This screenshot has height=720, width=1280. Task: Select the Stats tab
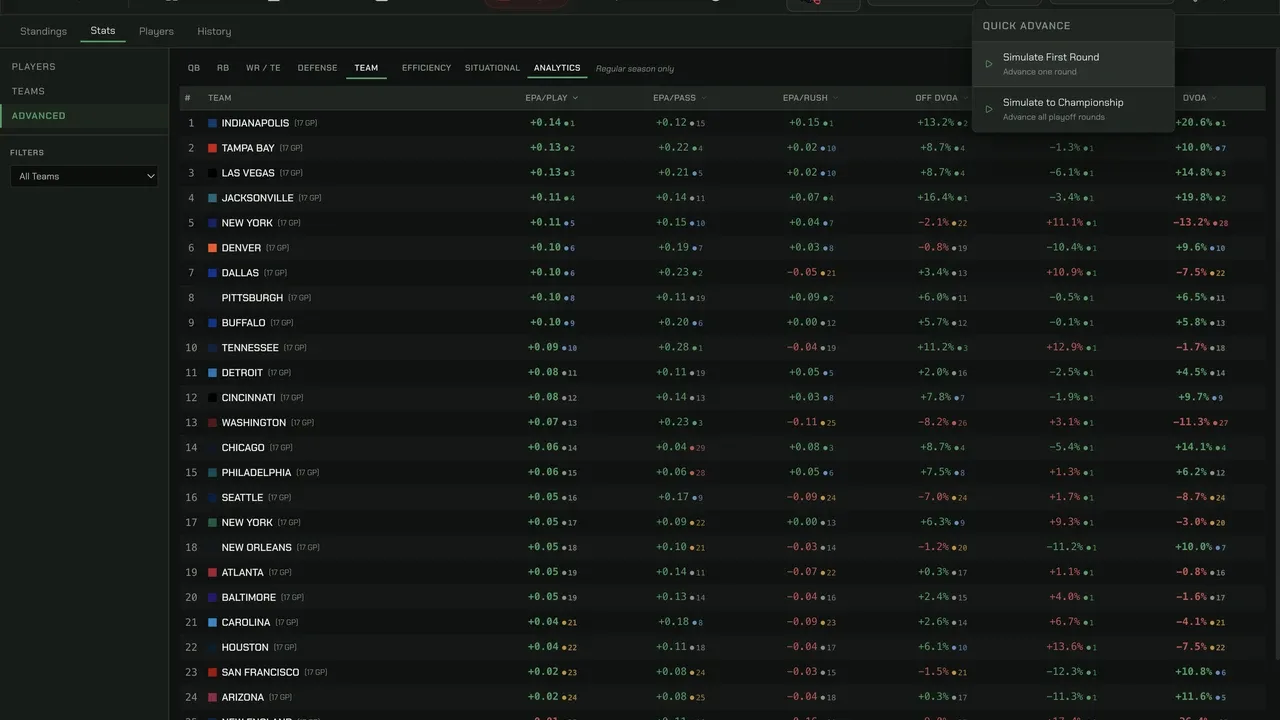pos(103,31)
